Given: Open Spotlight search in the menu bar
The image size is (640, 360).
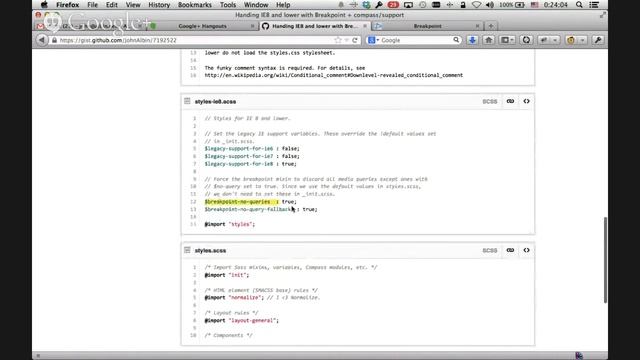Looking at the screenshot, I should click(579, 5).
